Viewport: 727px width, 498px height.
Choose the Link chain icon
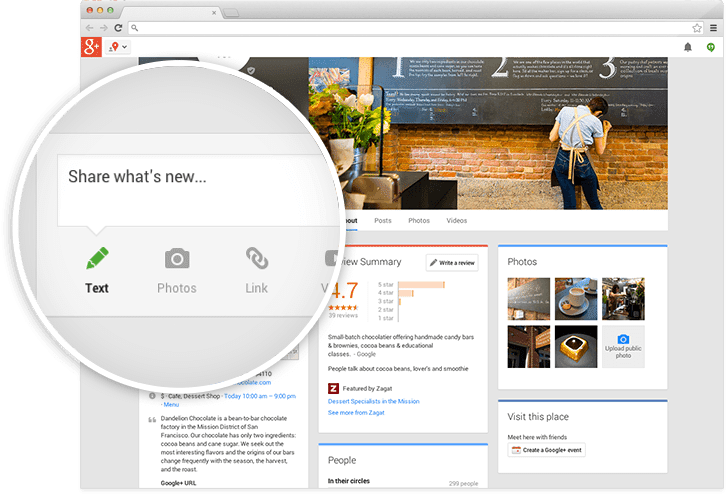(x=257, y=258)
